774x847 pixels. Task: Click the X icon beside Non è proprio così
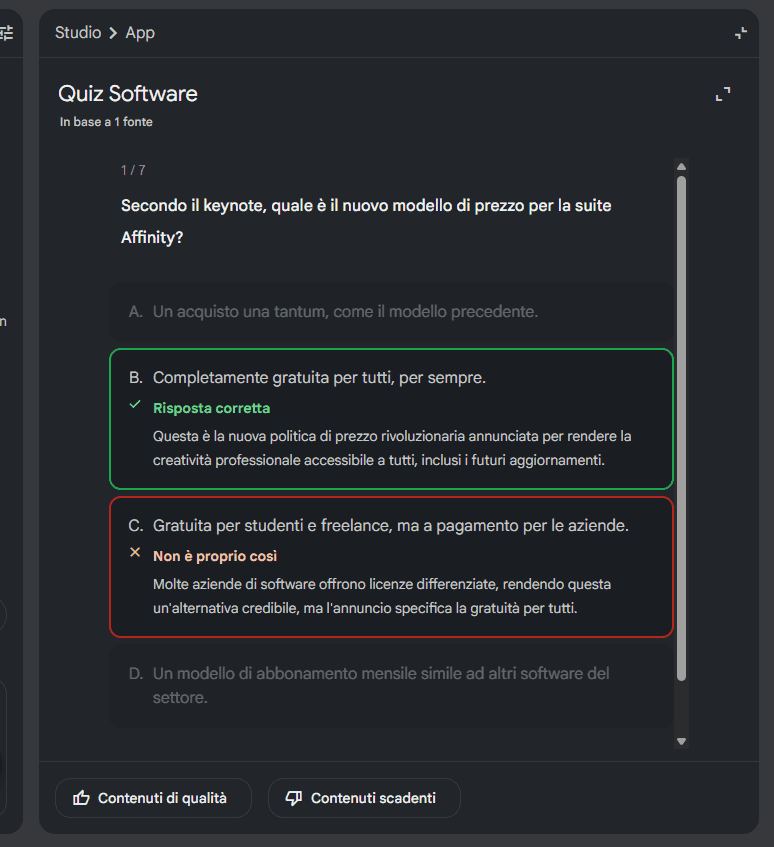(135, 552)
